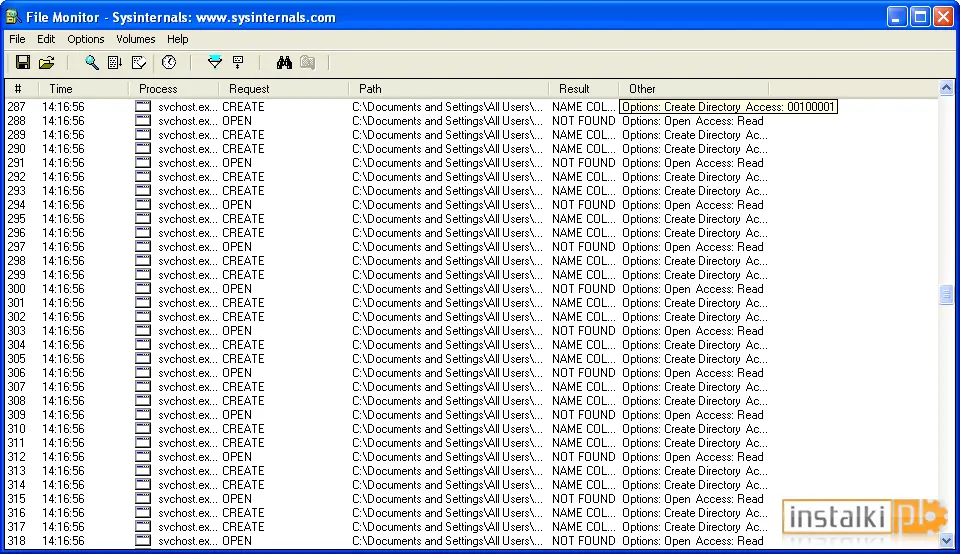Click the greyed-out Explorer Jump icon
The image size is (960, 554).
point(307,62)
